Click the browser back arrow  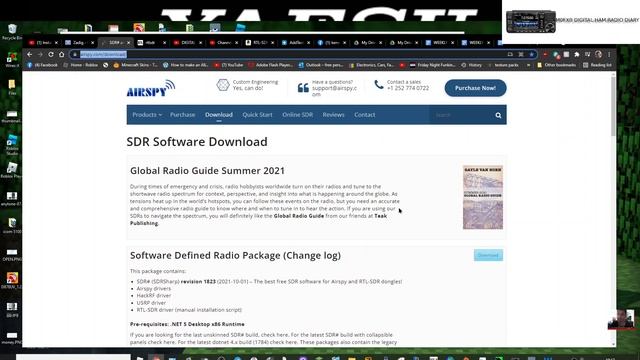[x=30, y=54]
